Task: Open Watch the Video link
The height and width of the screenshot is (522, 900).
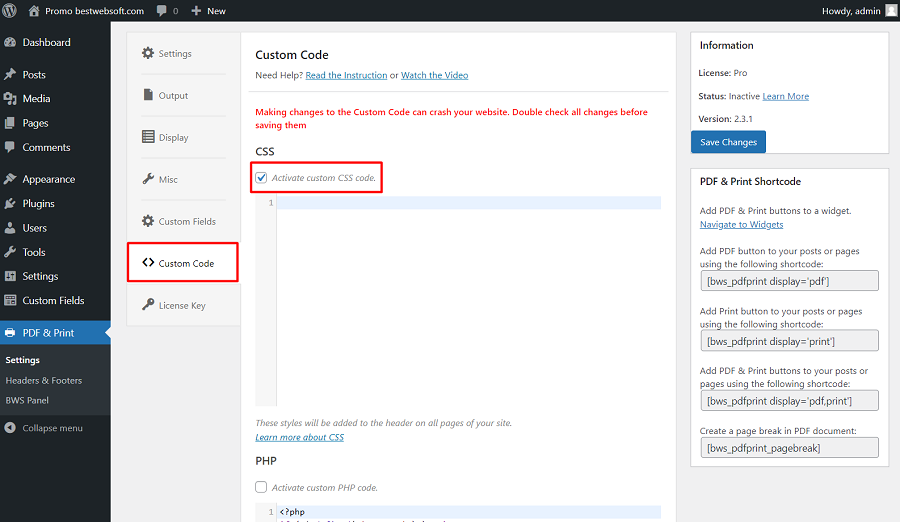Action: pos(435,75)
